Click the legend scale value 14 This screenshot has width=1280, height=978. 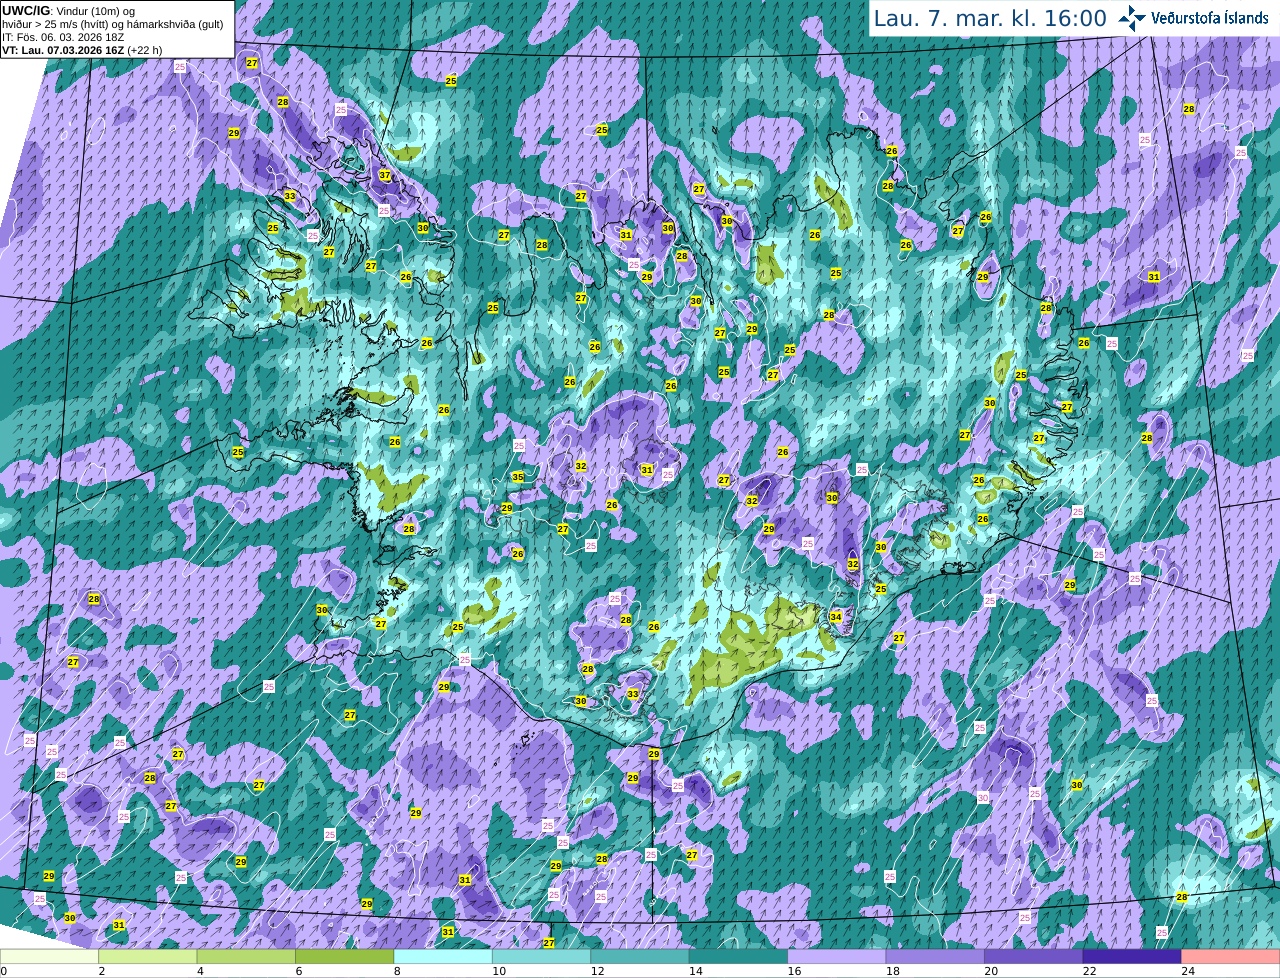coord(695,971)
